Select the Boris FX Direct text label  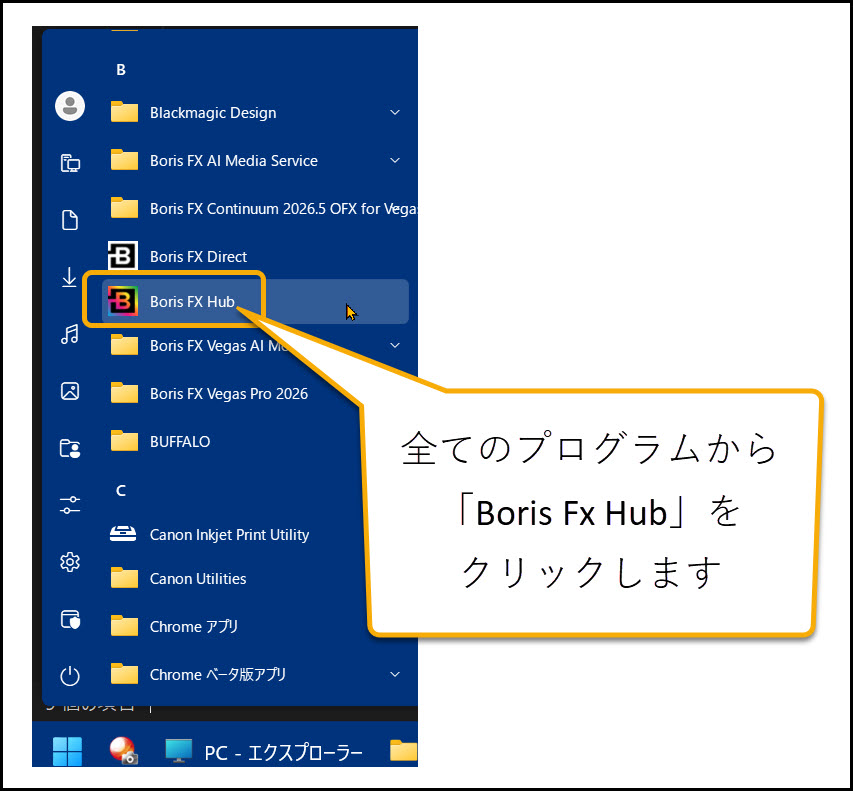[198, 256]
